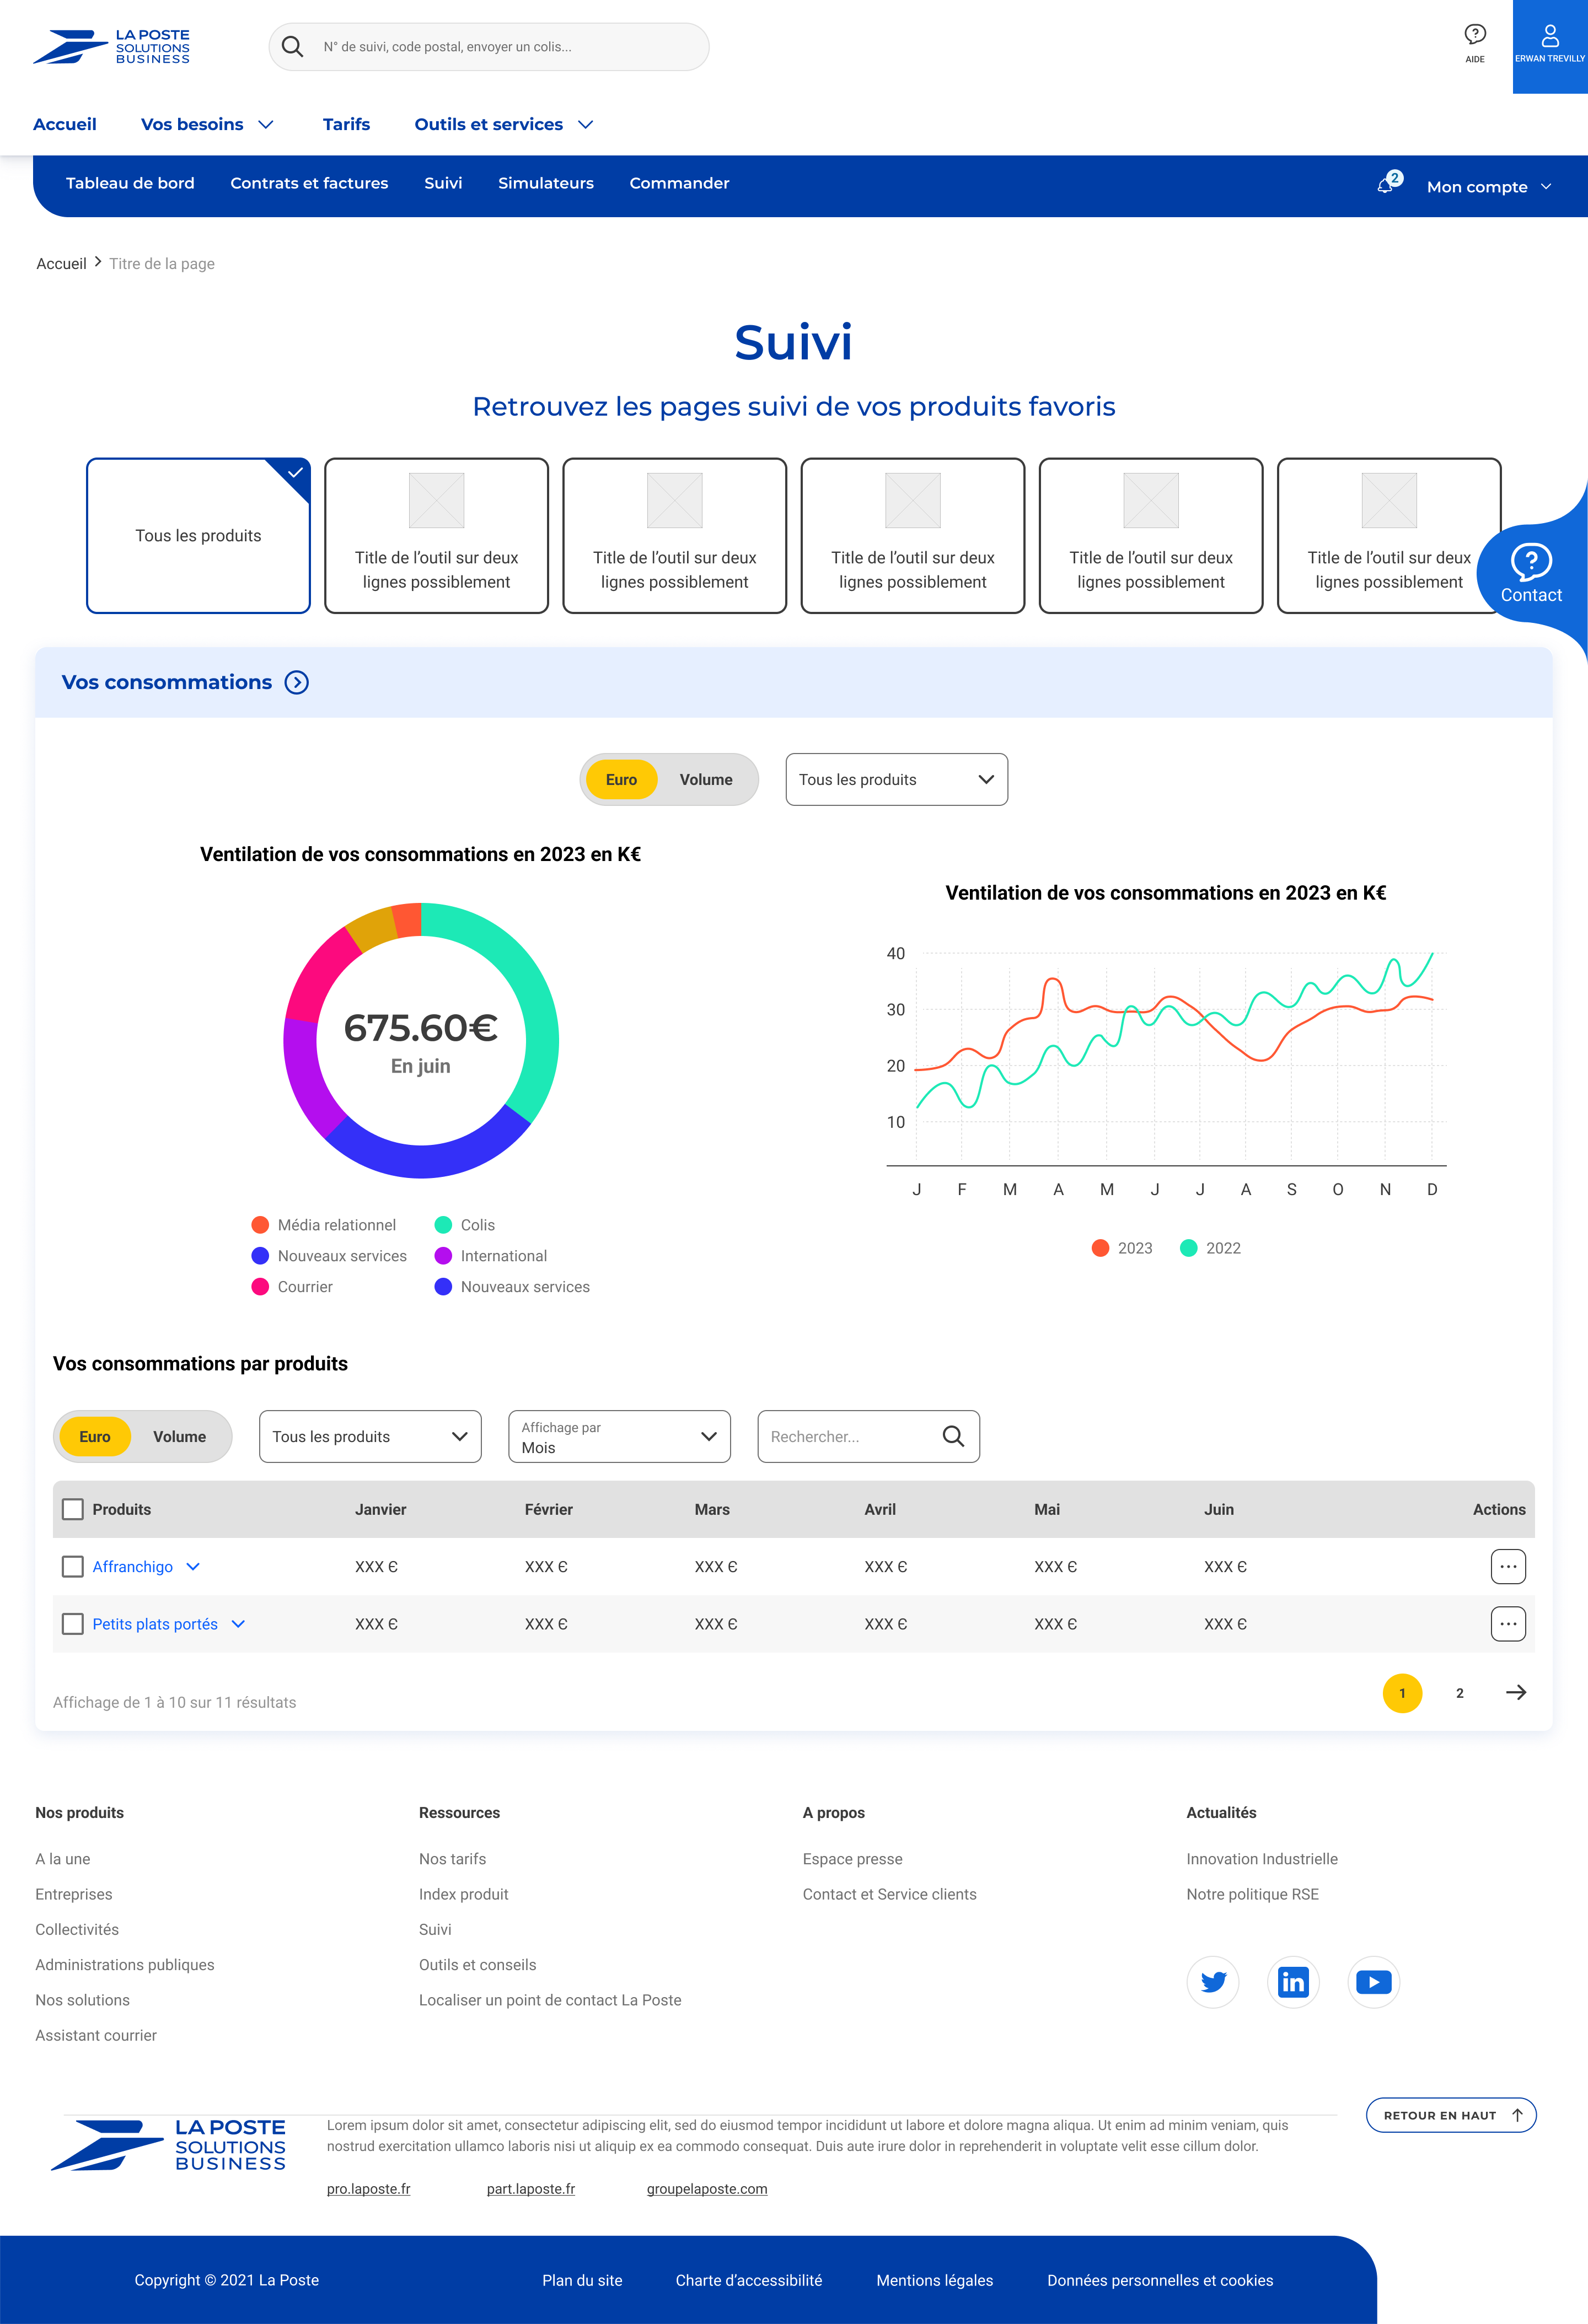This screenshot has height=2324, width=1588.
Task: Go to page 2 of results
Action: click(1459, 1692)
